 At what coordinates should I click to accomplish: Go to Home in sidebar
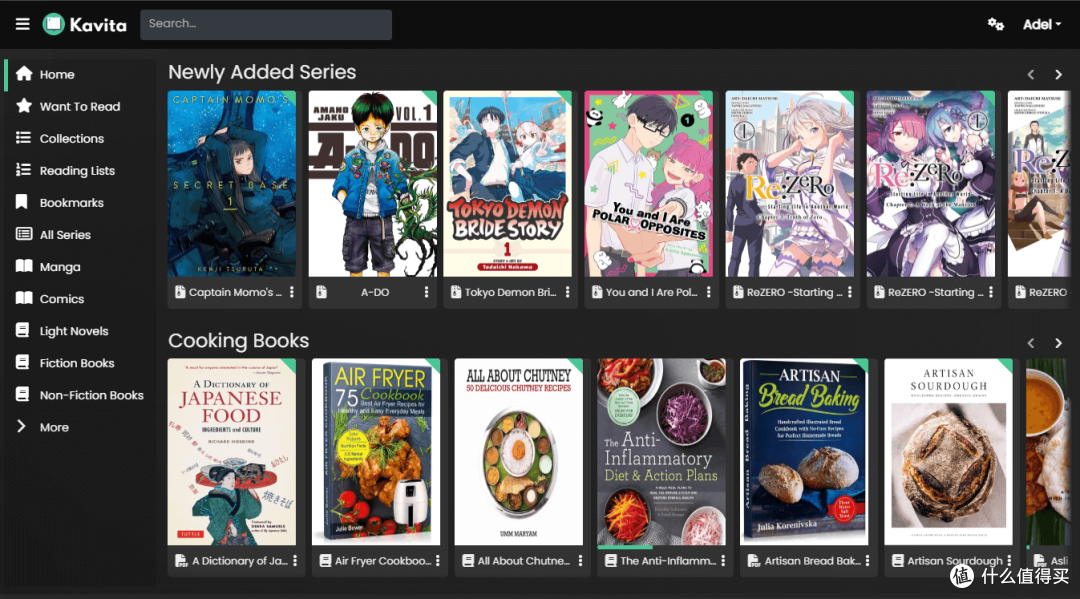point(80,74)
